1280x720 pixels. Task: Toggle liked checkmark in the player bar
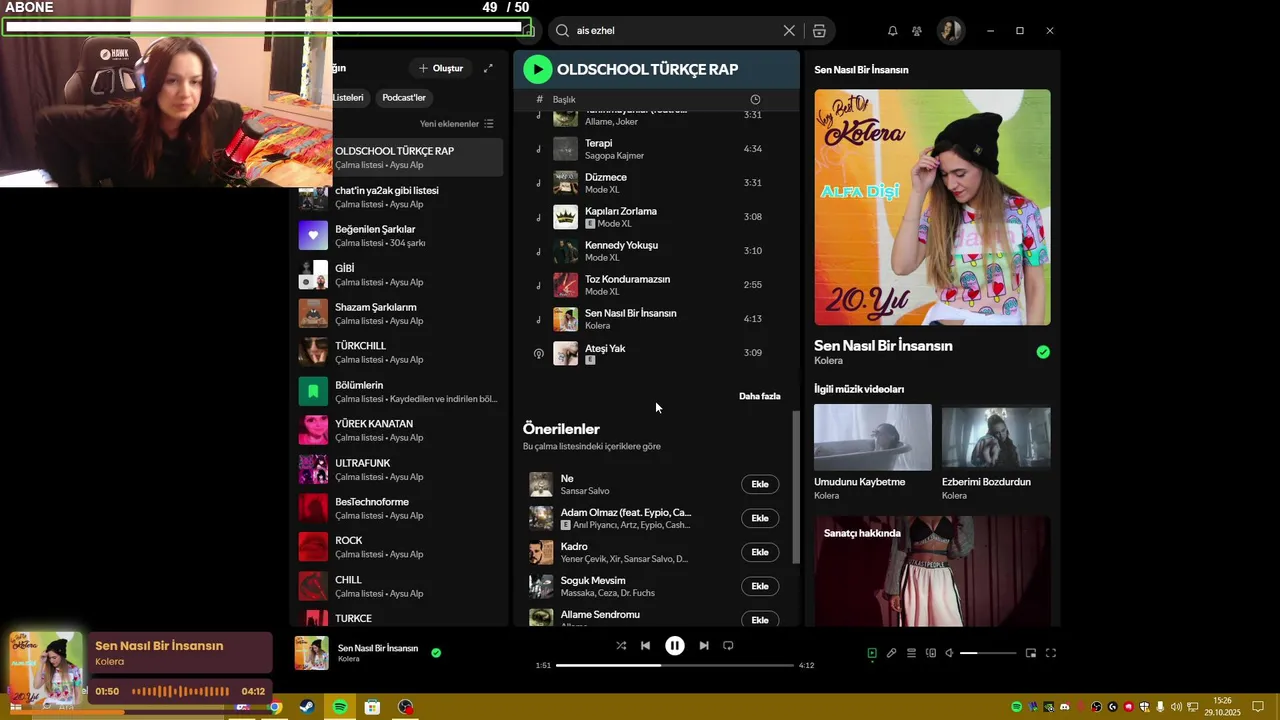436,653
